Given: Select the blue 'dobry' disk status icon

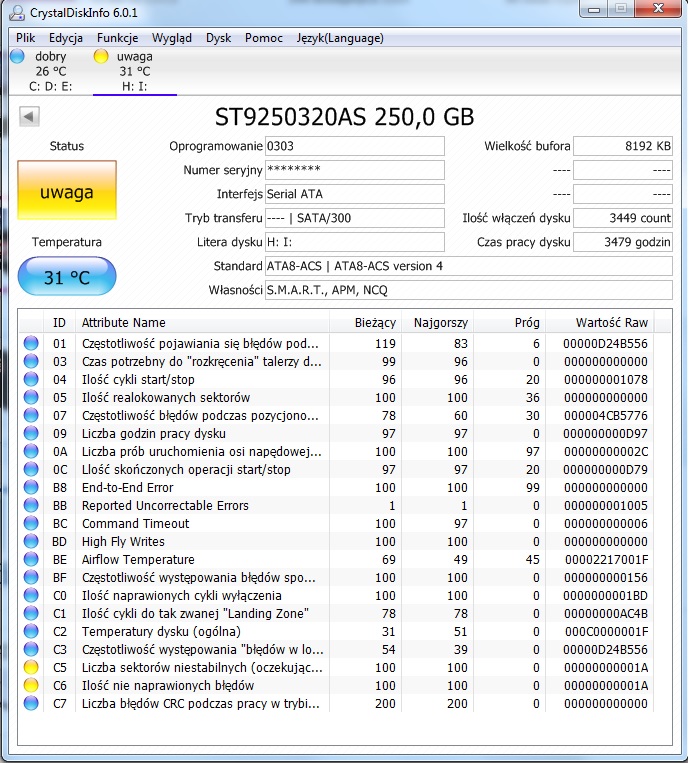Looking at the screenshot, I should coord(18,56).
